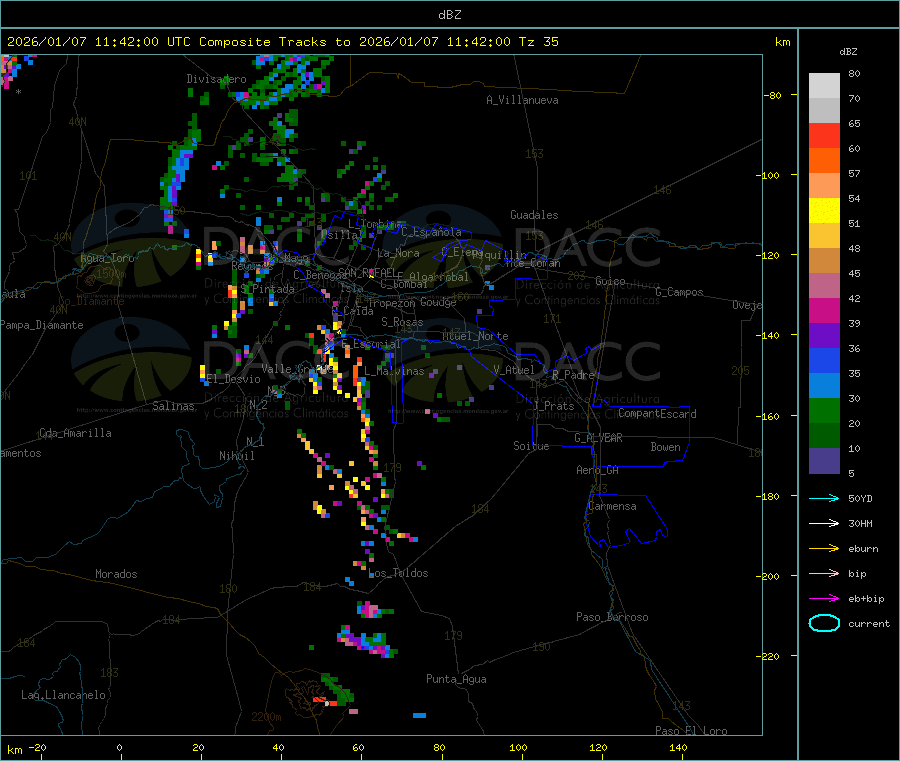
Task: Select the yellow 51-54 dBZ swatch
Action: click(824, 211)
